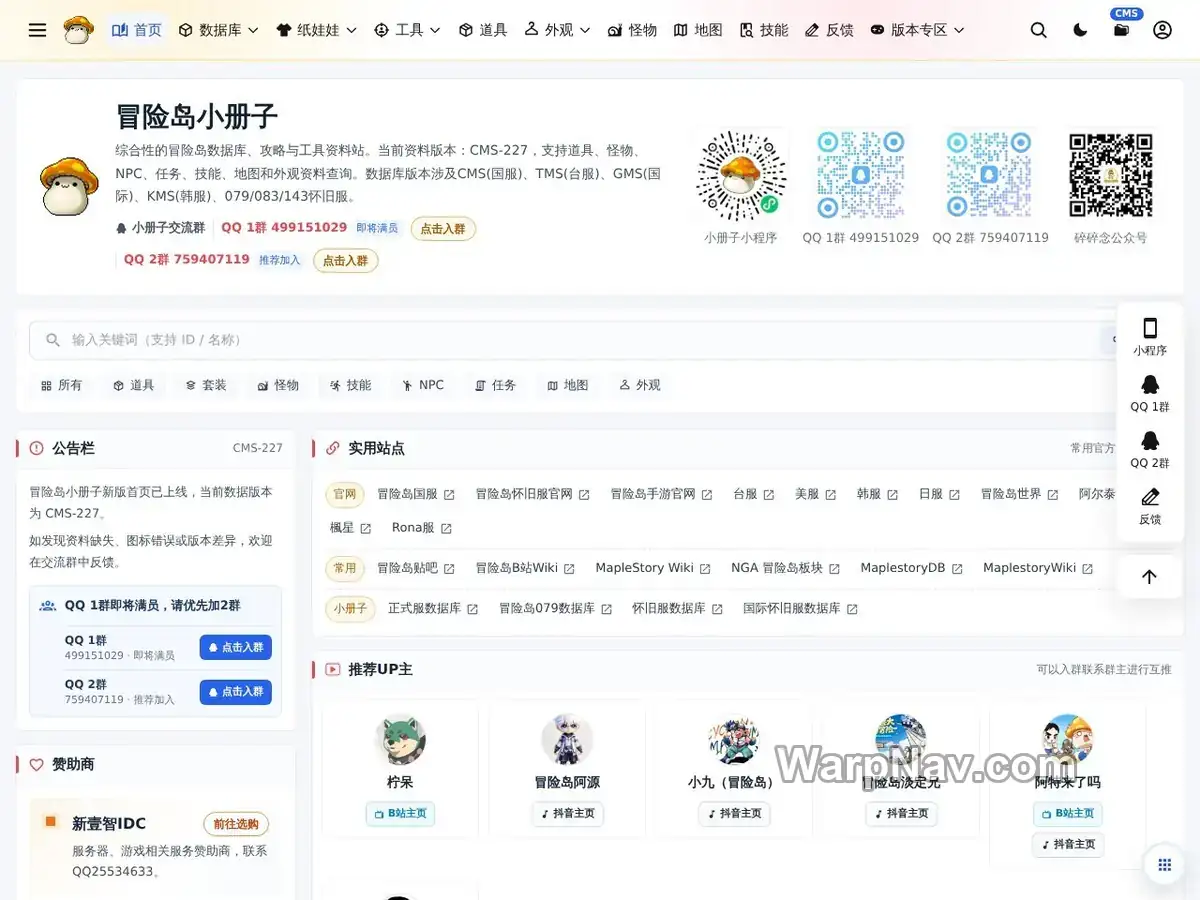Expand the 工具 dropdown menu
The height and width of the screenshot is (900, 1200).
click(x=407, y=30)
